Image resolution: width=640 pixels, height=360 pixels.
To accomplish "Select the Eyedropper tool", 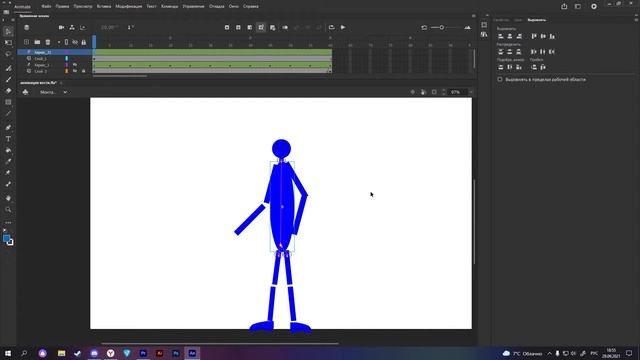I will pyautogui.click(x=8, y=162).
